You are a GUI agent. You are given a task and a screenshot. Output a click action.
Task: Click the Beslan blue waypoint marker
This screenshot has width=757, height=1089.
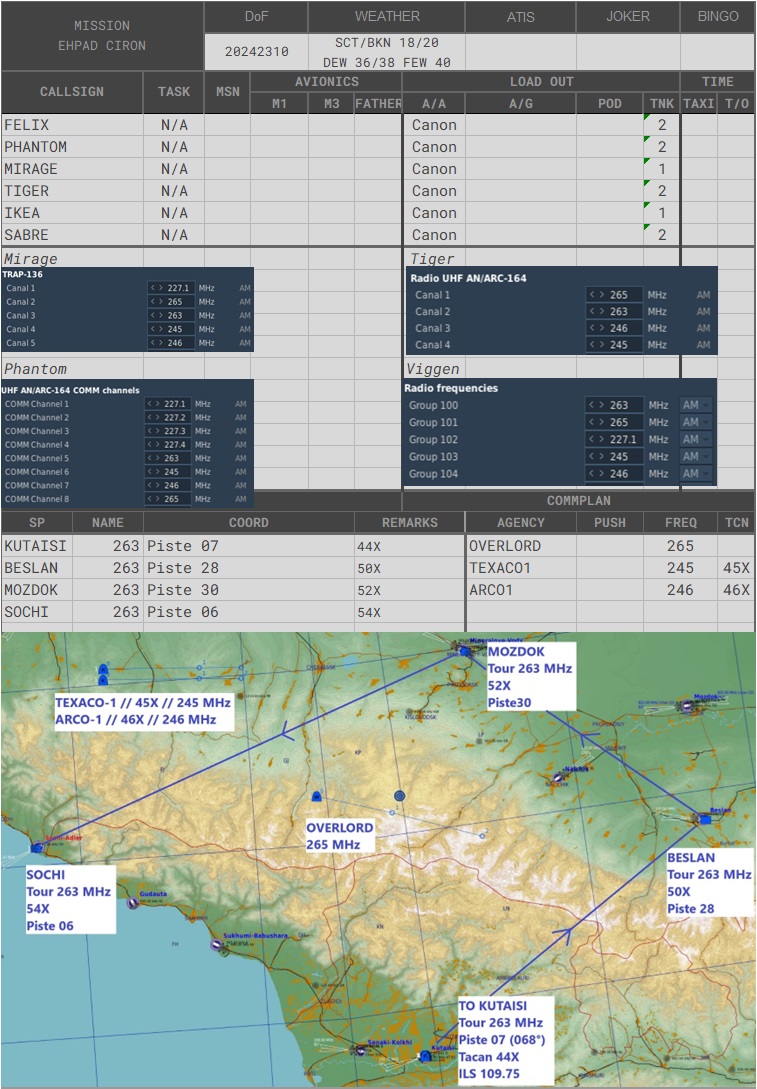click(704, 819)
